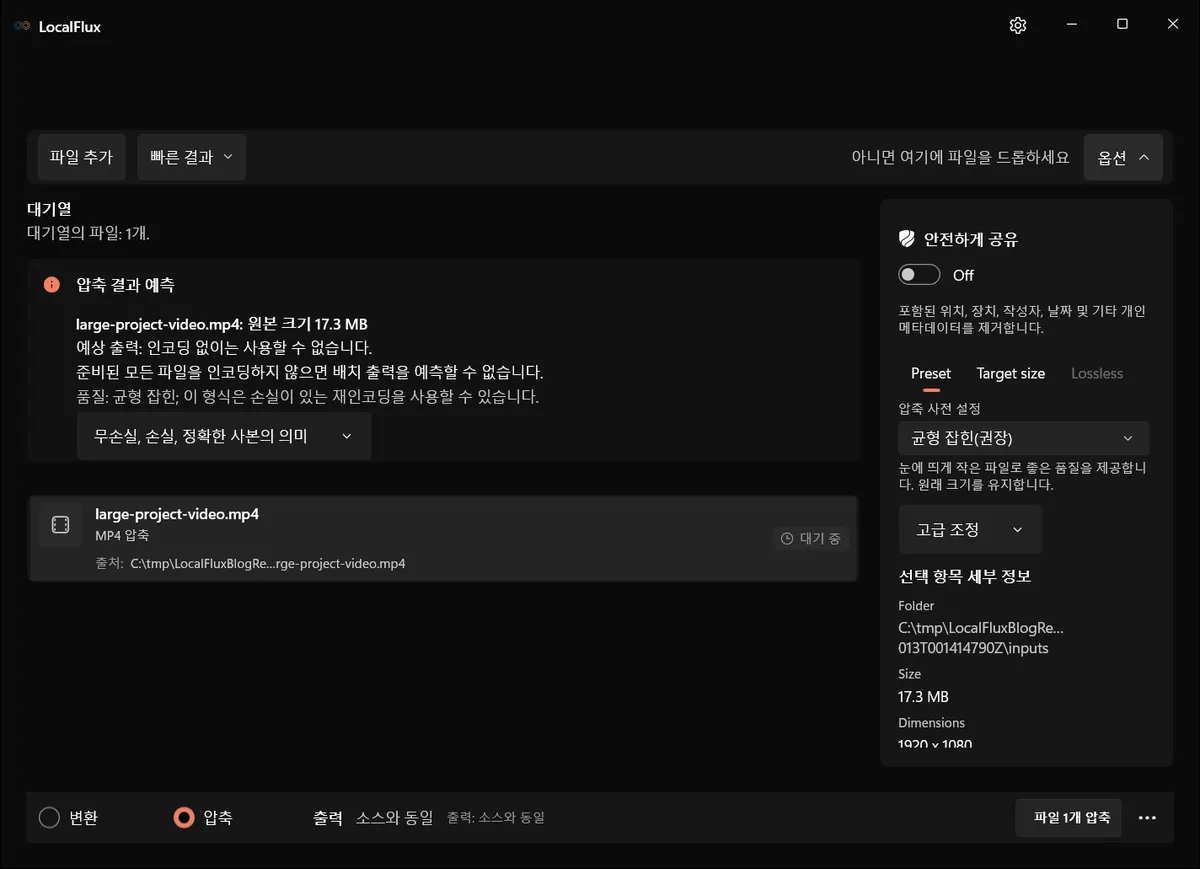The image size is (1200, 869).
Task: Open the three-dot more options menu
Action: (x=1147, y=818)
